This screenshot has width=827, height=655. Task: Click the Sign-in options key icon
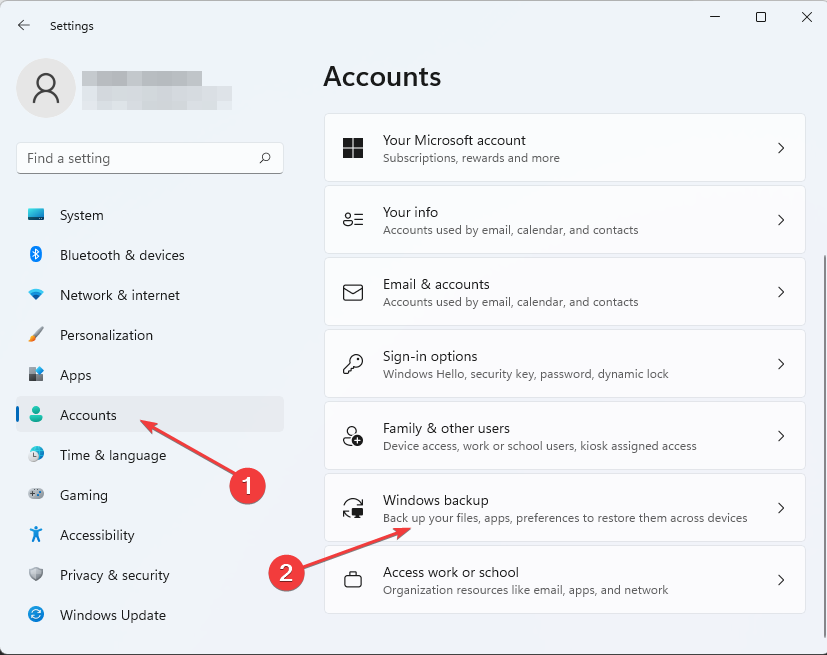pyautogui.click(x=353, y=364)
